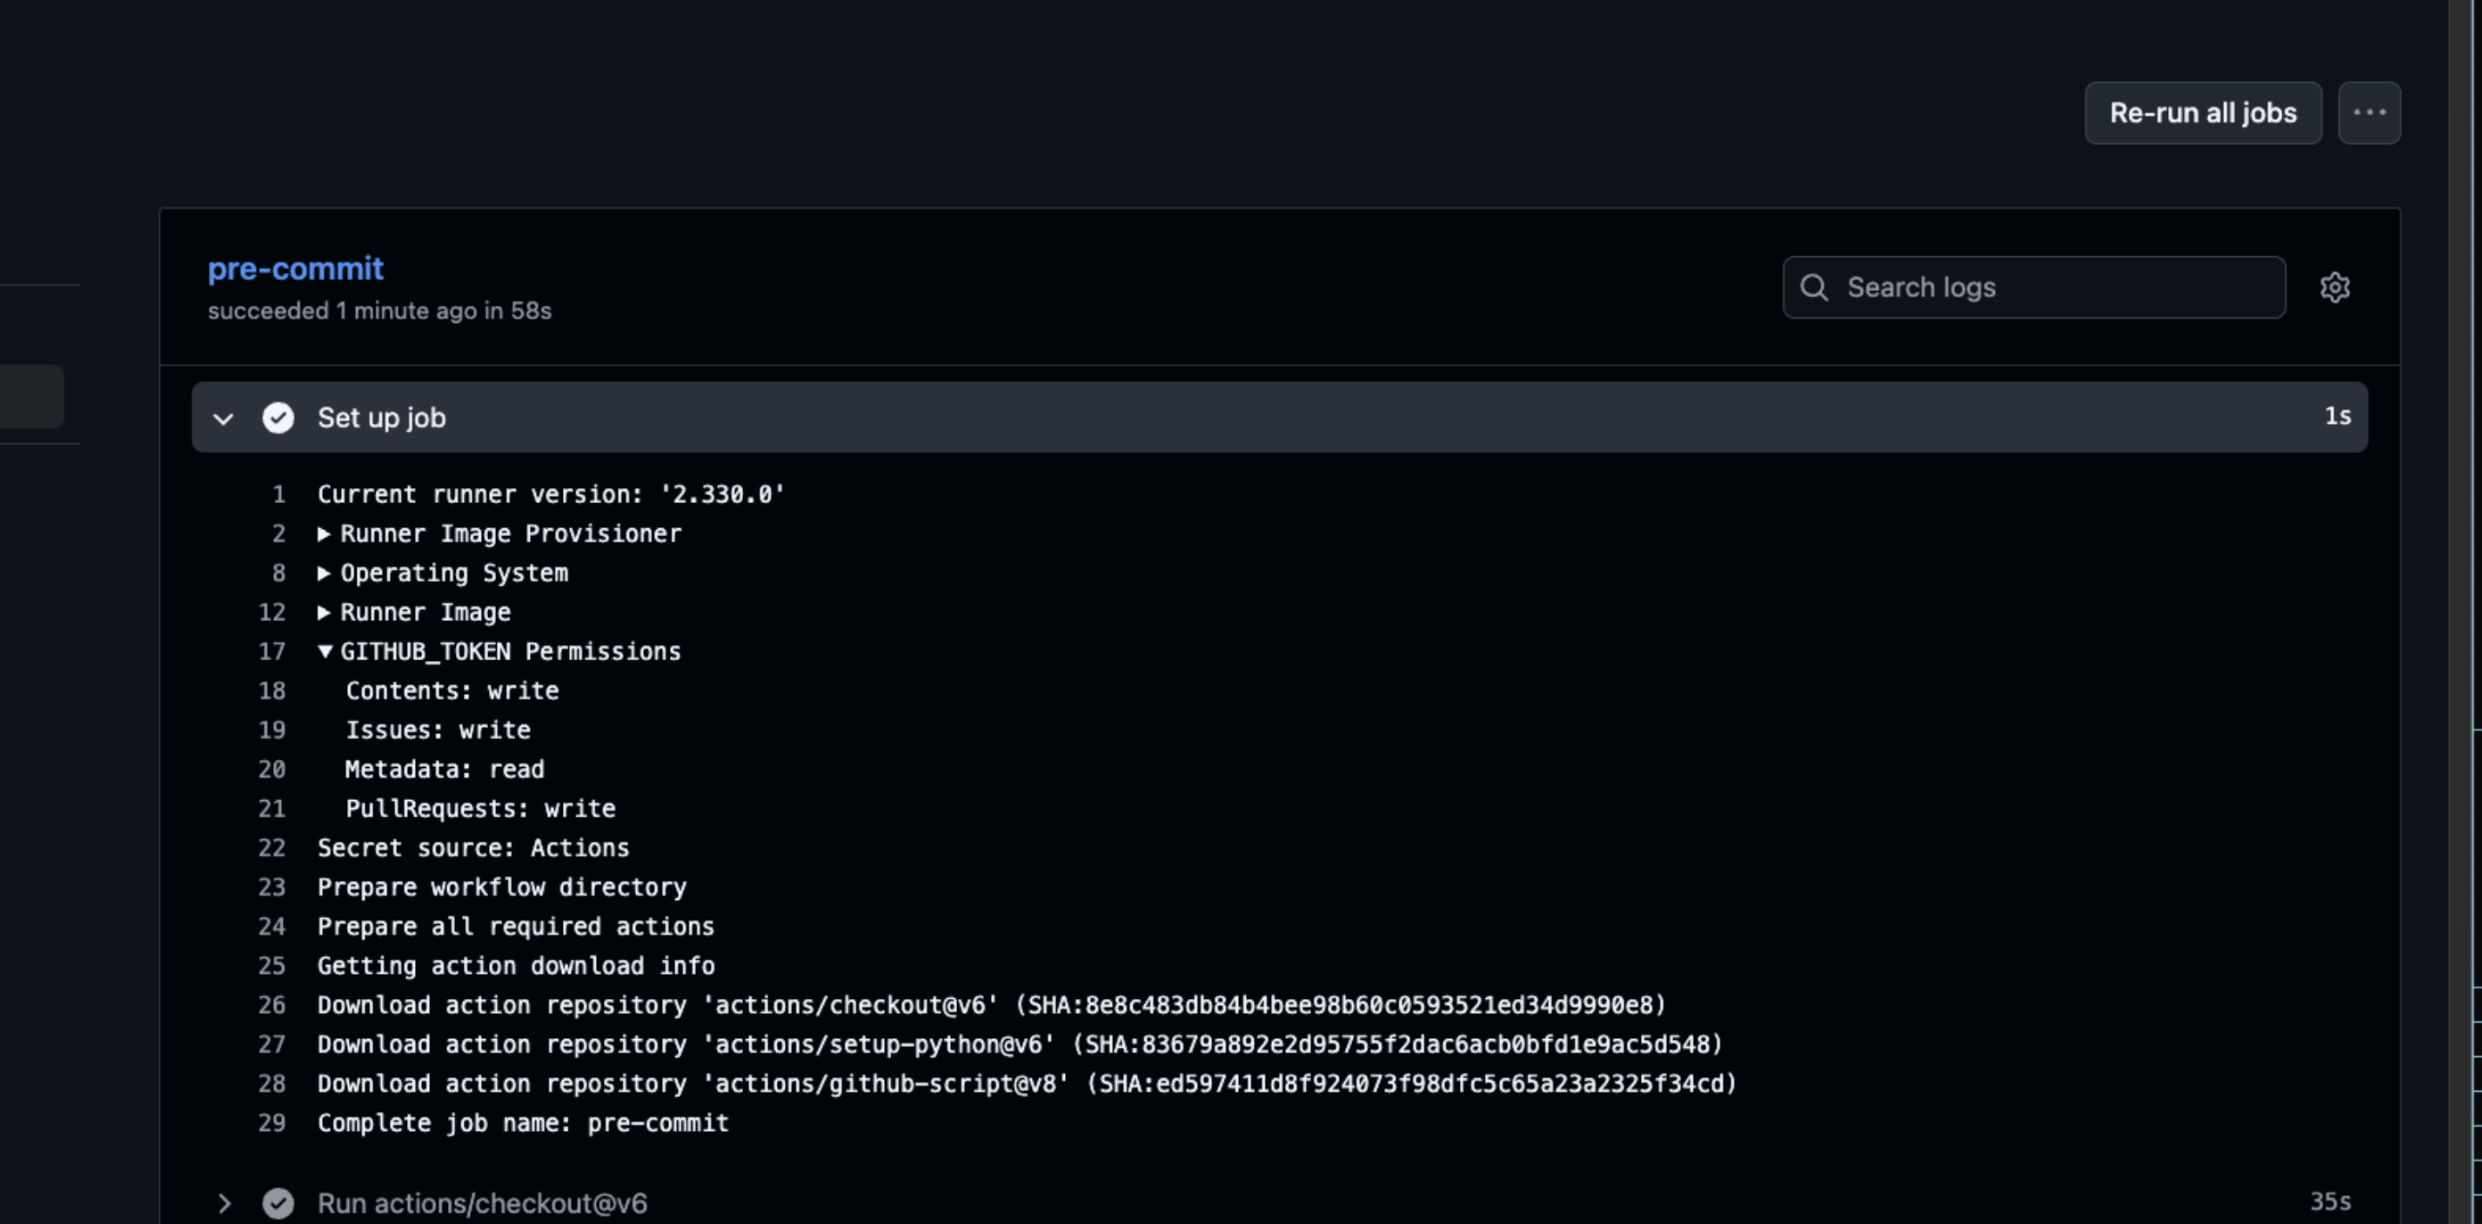Collapse the GITHUB_TOKEN Permissions group
The height and width of the screenshot is (1224, 2482).
(x=324, y=652)
